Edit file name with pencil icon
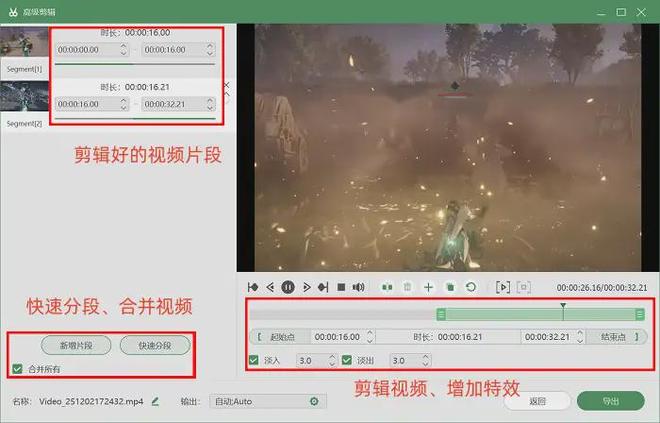The height and width of the screenshot is (423, 660). pos(155,401)
